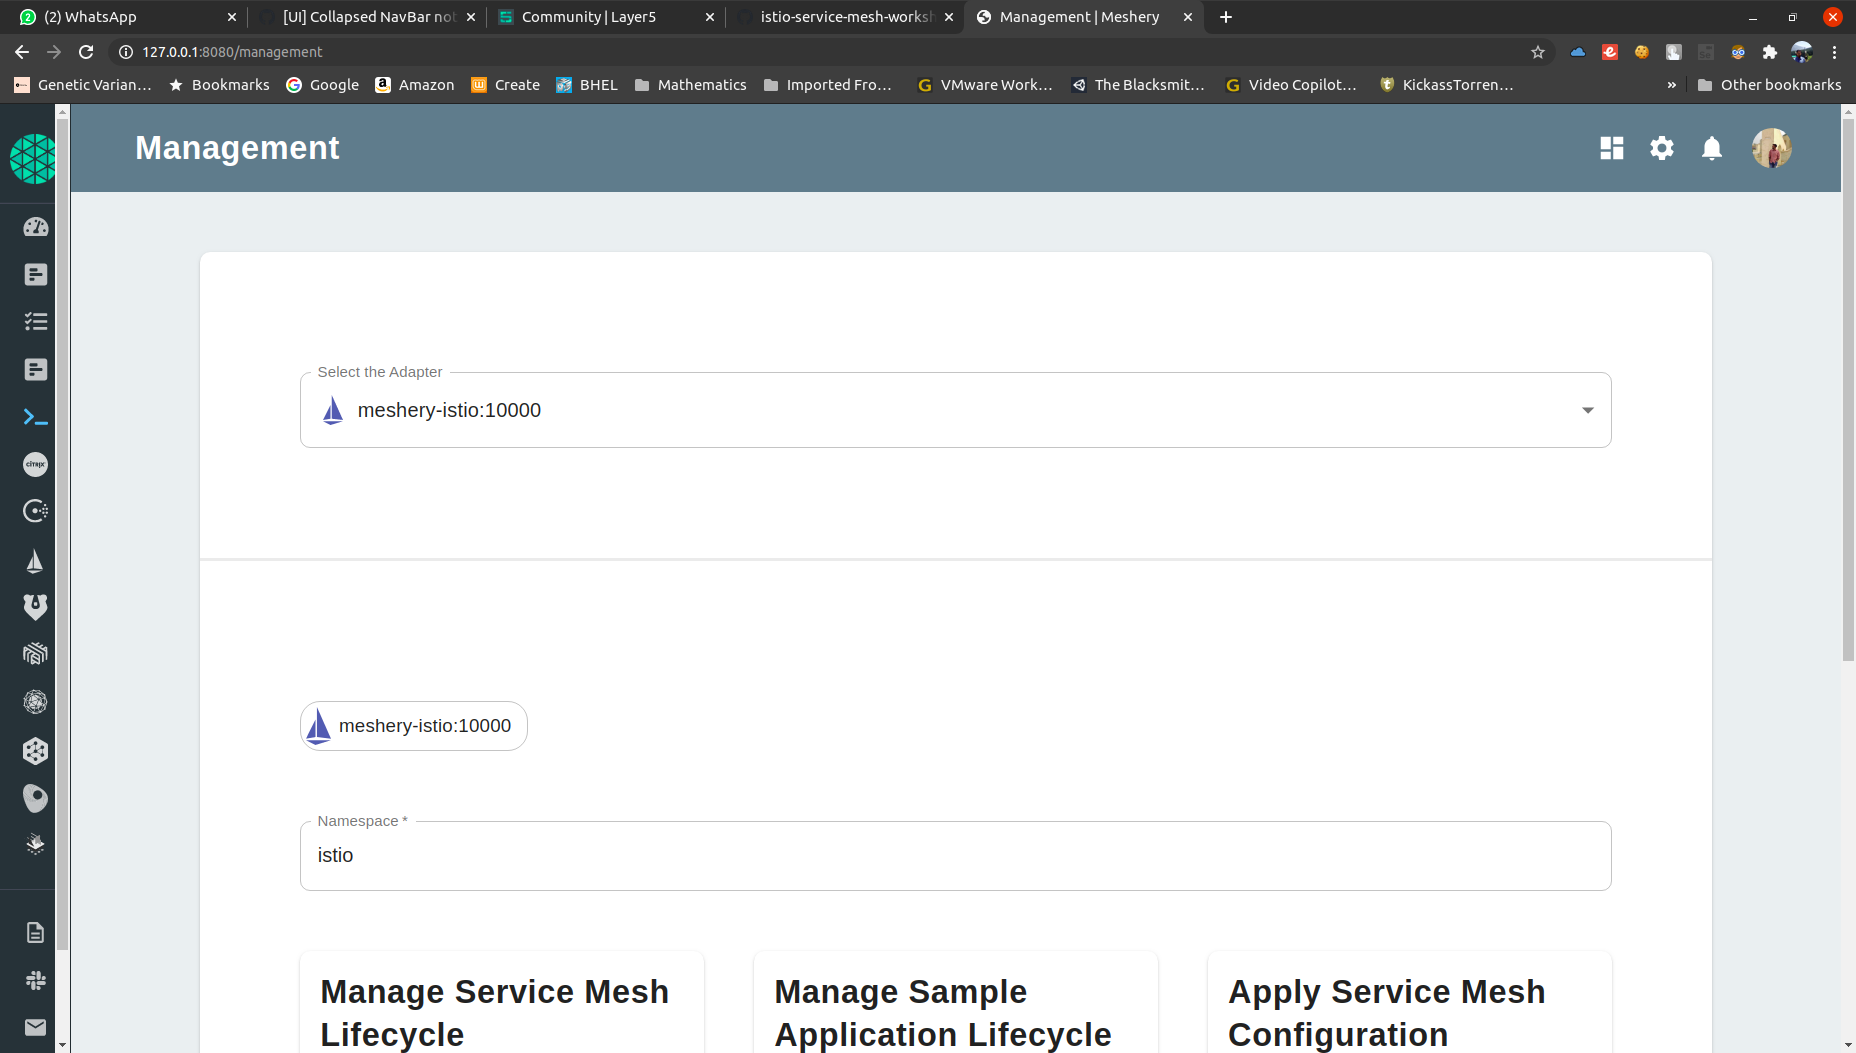1856x1053 pixels.
Task: Open the Create bookmark
Action: pos(505,85)
